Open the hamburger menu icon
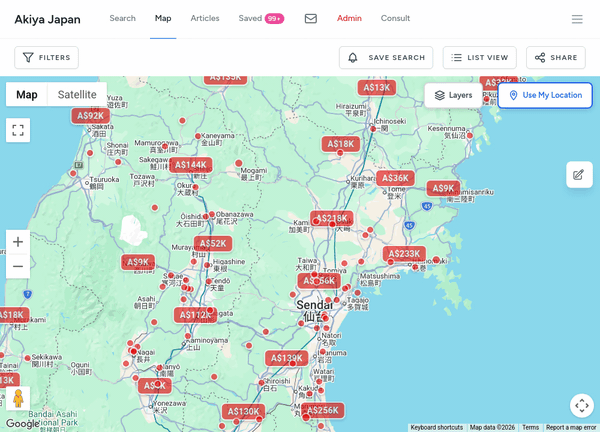 (x=577, y=19)
